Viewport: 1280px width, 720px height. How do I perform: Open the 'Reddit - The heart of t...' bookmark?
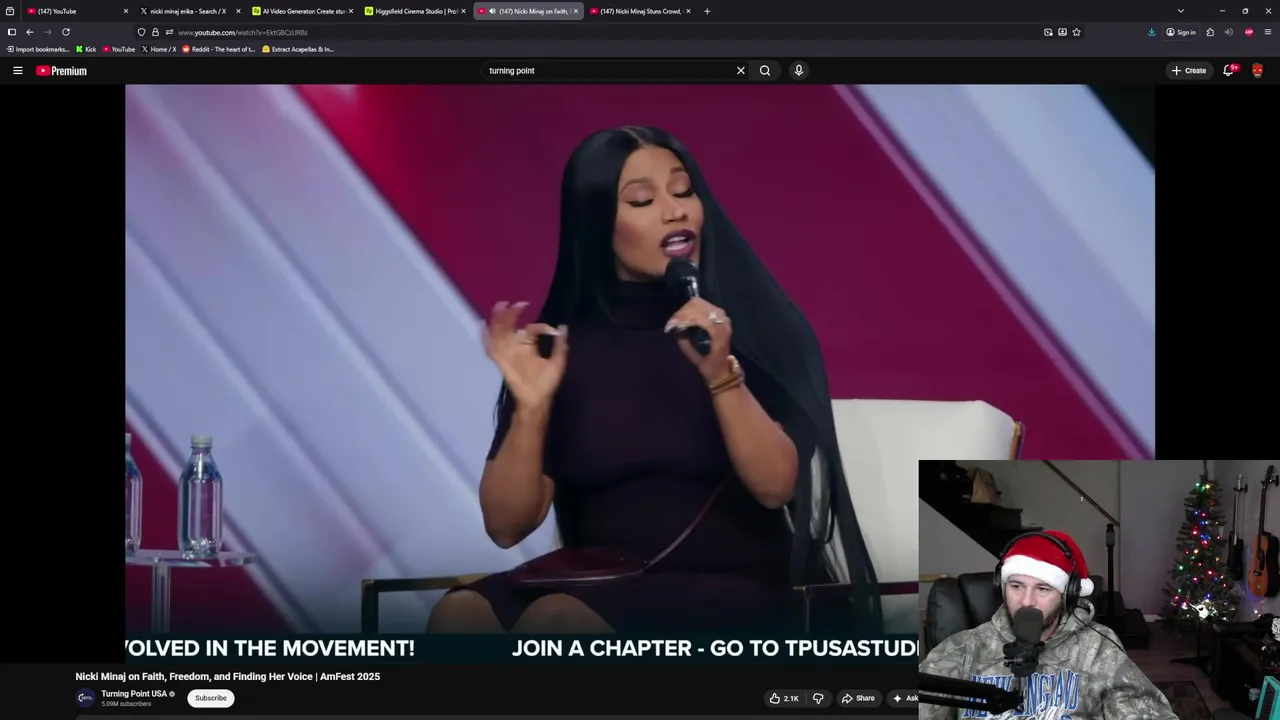219,49
